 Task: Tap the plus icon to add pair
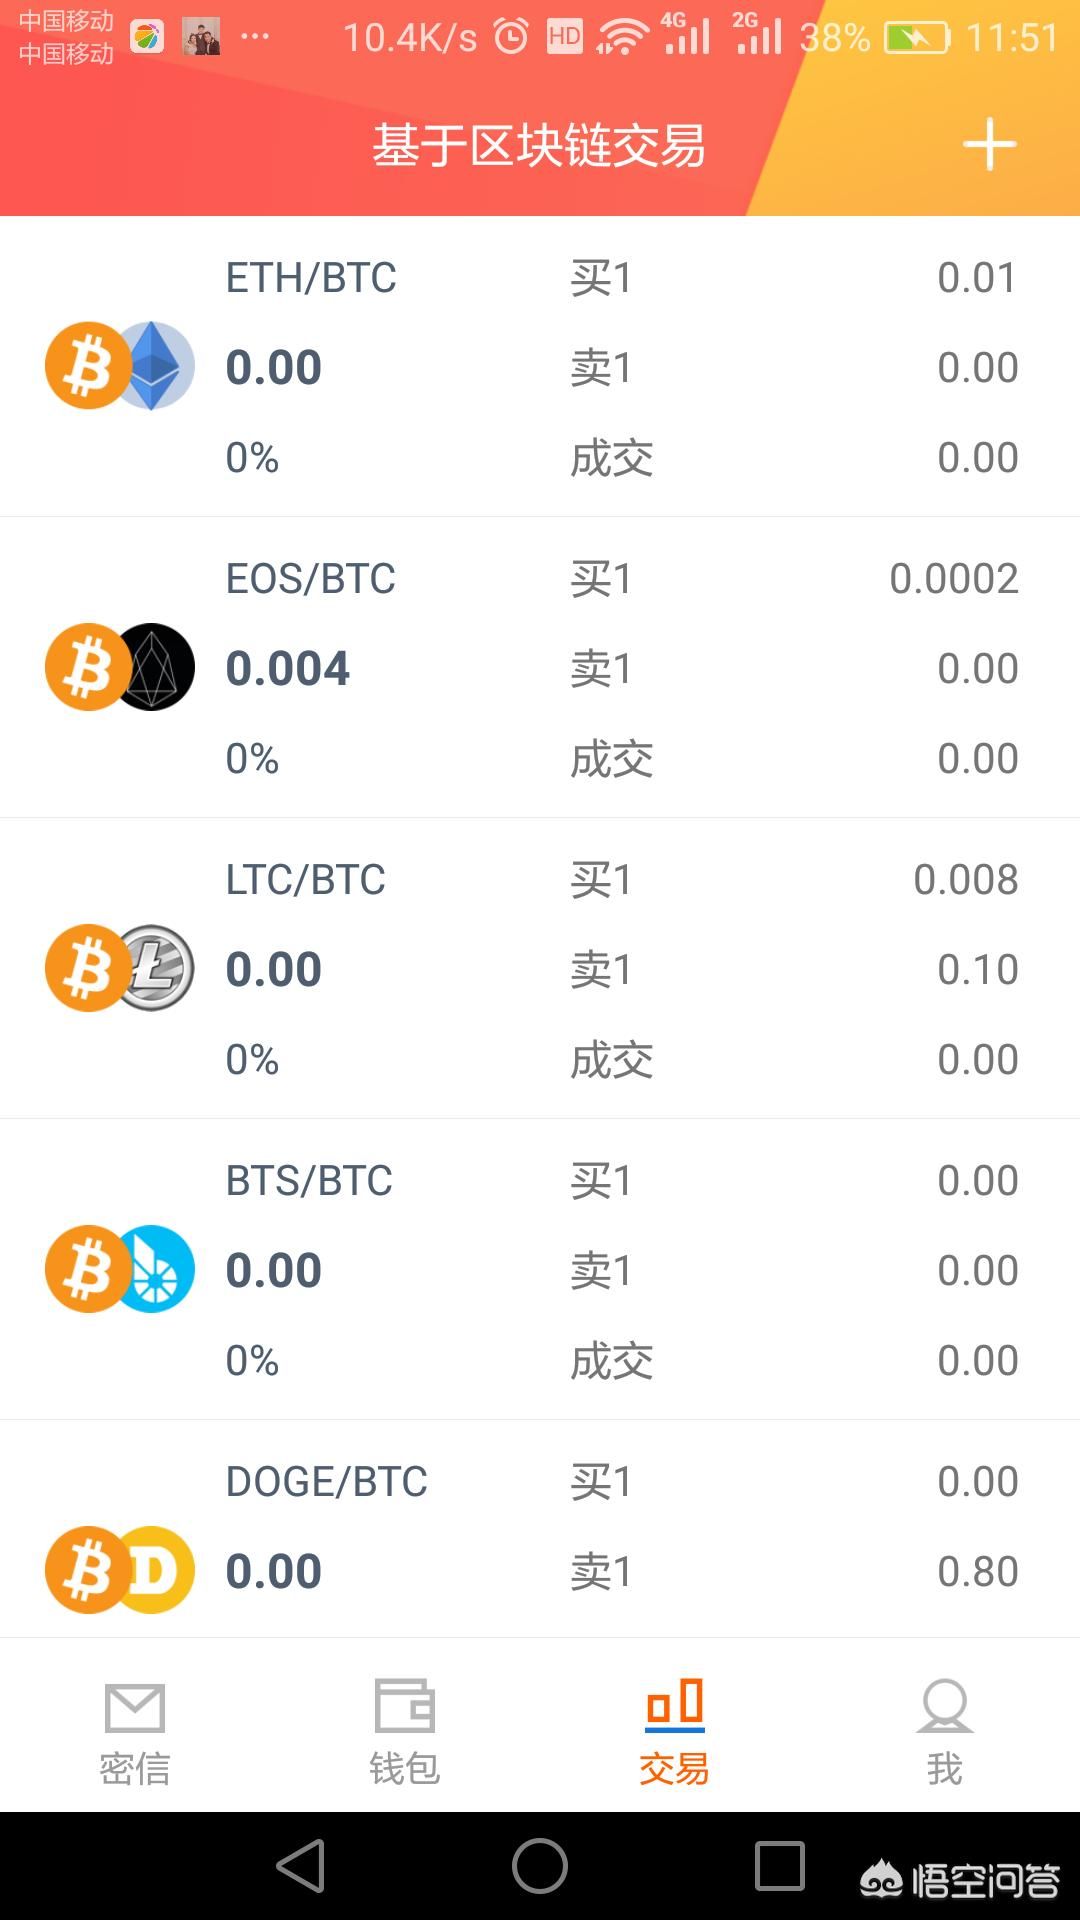pyautogui.click(x=989, y=144)
